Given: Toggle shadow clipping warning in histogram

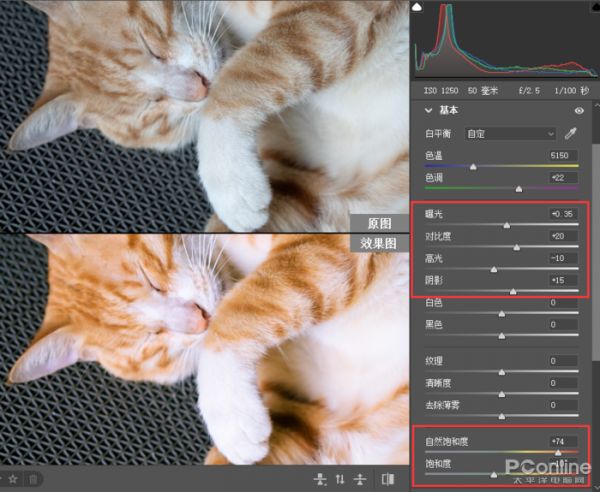Looking at the screenshot, I should [418, 8].
